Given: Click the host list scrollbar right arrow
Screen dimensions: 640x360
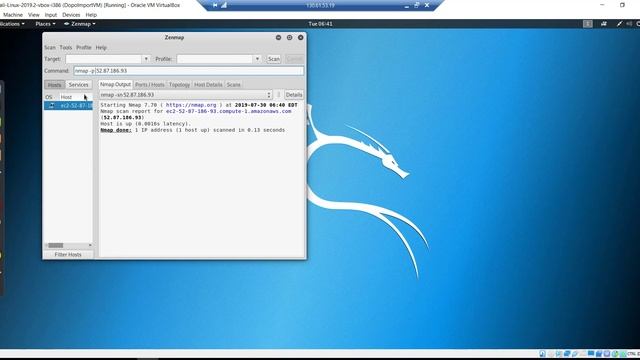Looking at the screenshot, I should click(90, 245).
